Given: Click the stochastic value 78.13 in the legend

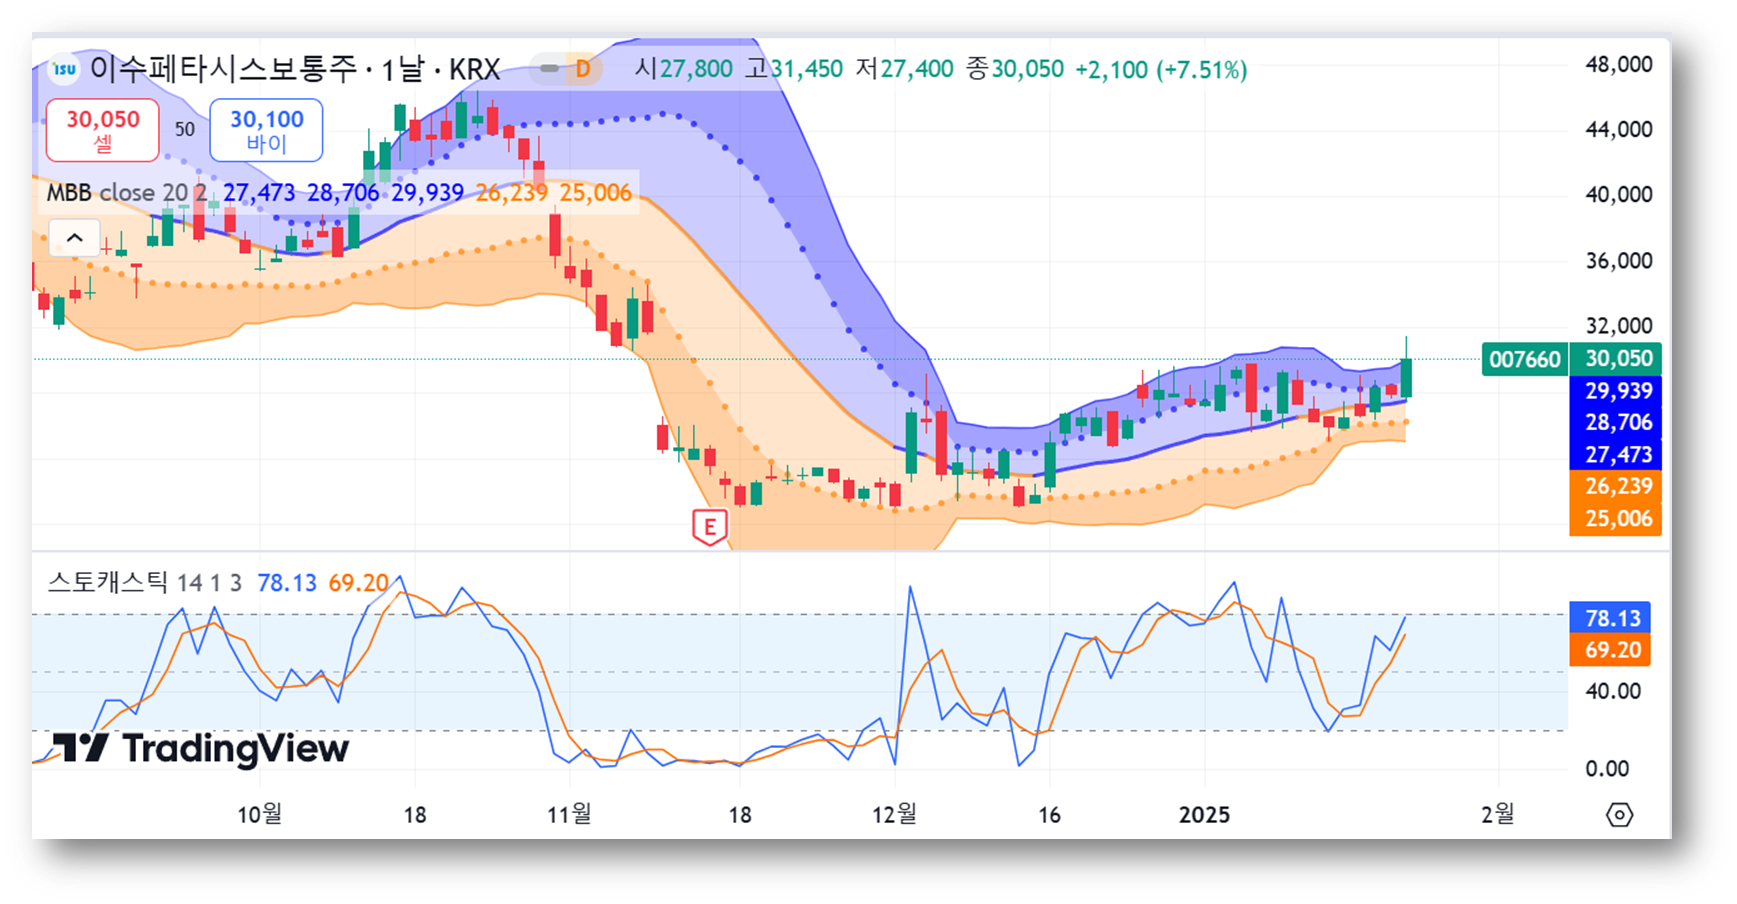Looking at the screenshot, I should pos(287,582).
